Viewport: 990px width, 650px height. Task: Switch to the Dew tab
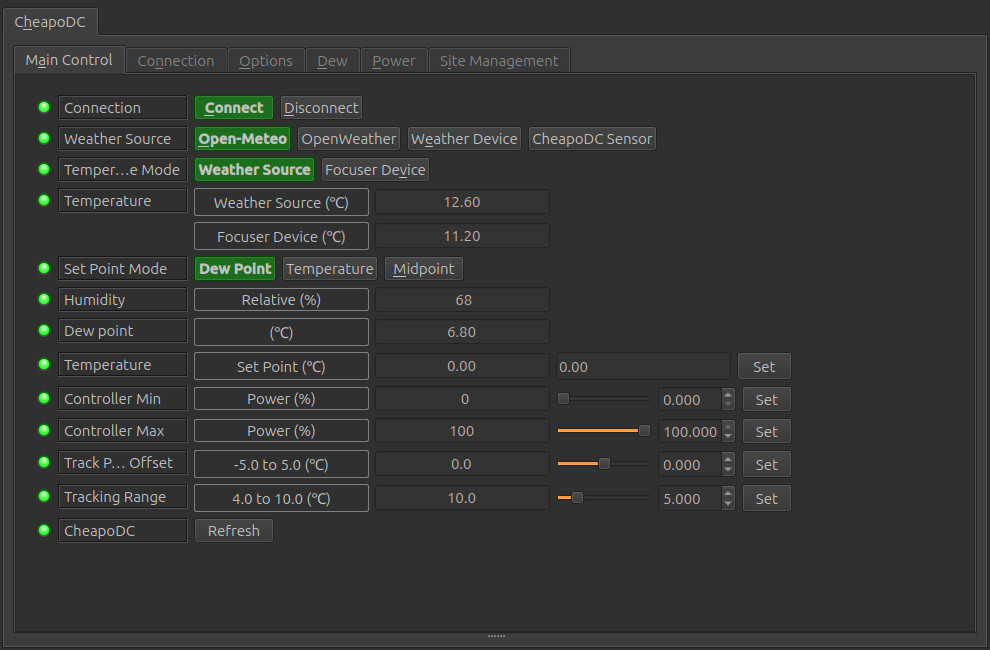pyautogui.click(x=332, y=60)
